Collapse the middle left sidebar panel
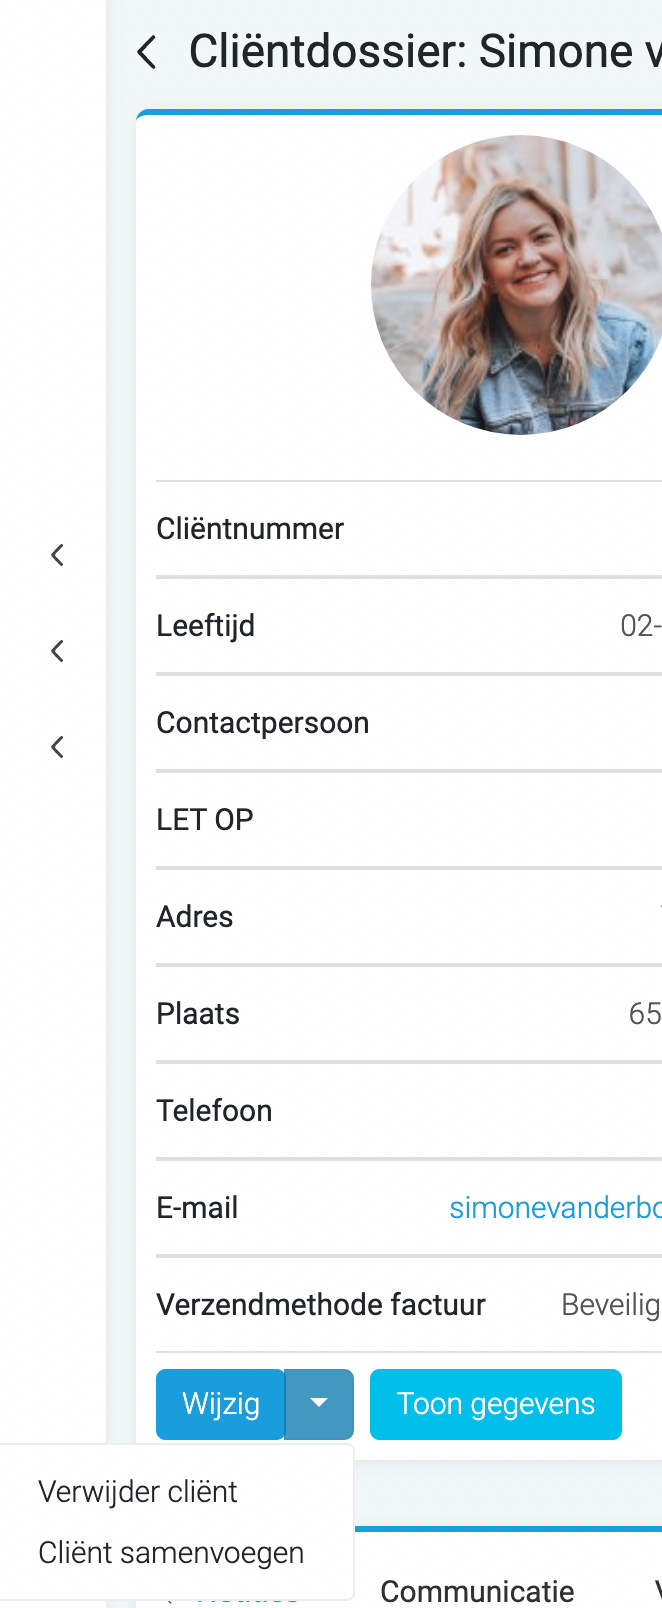Image resolution: width=662 pixels, height=1608 pixels. point(56,650)
